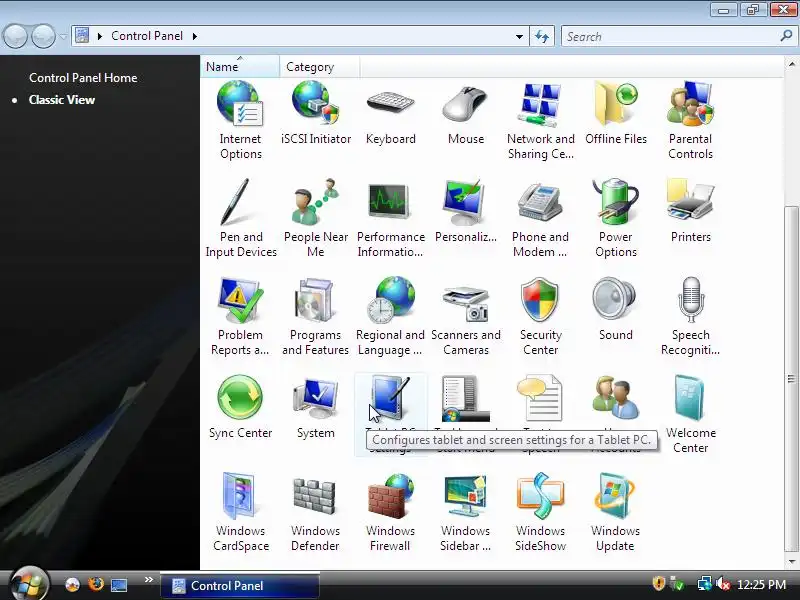The width and height of the screenshot is (800, 600).
Task: Open Text to Speech icon
Action: (x=540, y=398)
